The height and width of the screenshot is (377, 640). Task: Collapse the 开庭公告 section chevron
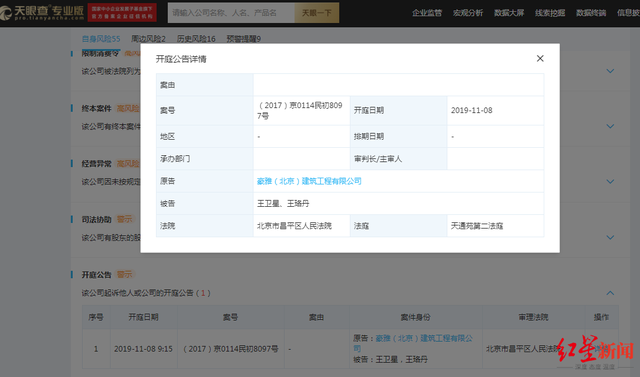coord(610,293)
